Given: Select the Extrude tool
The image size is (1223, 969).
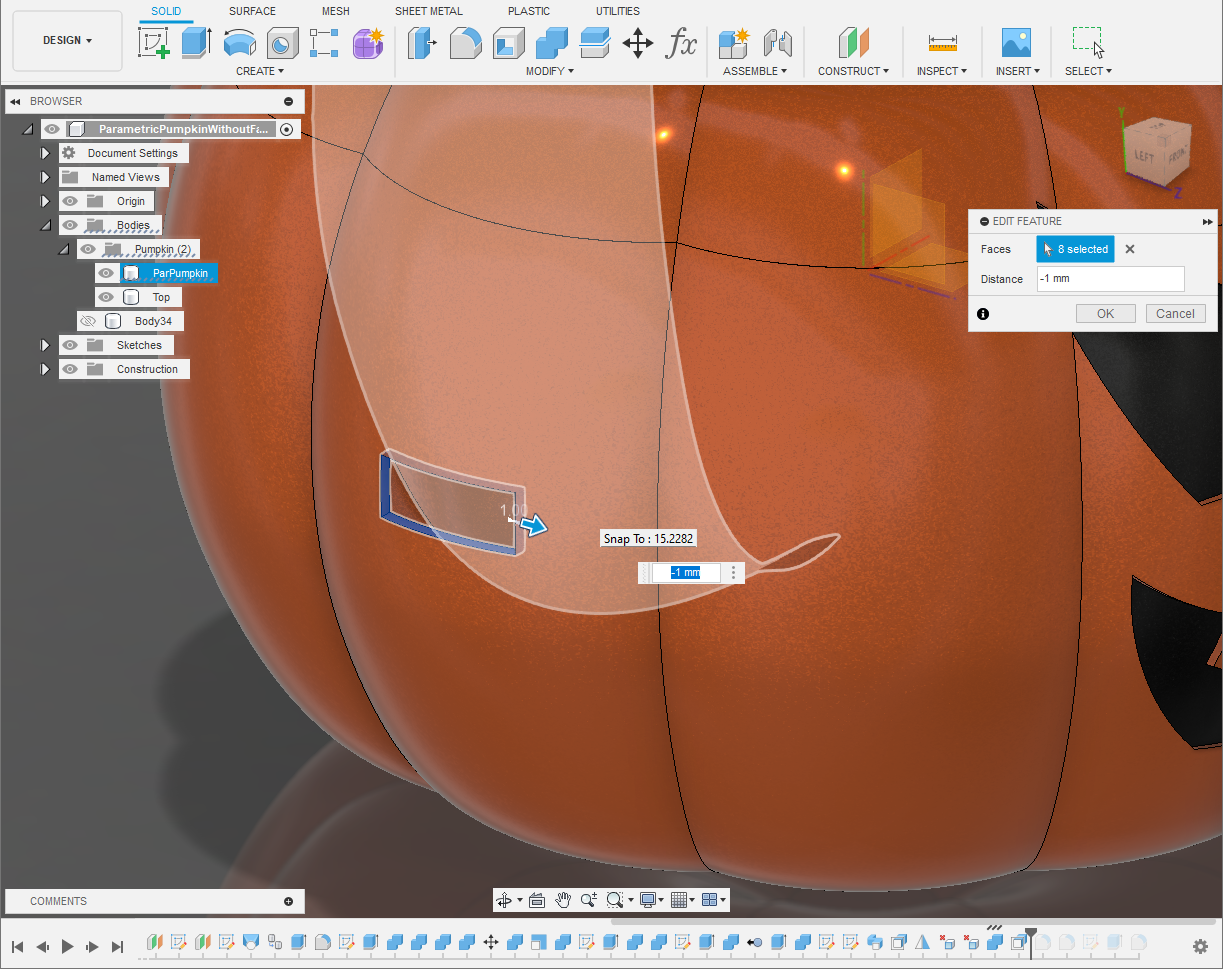Looking at the screenshot, I should tap(196, 43).
